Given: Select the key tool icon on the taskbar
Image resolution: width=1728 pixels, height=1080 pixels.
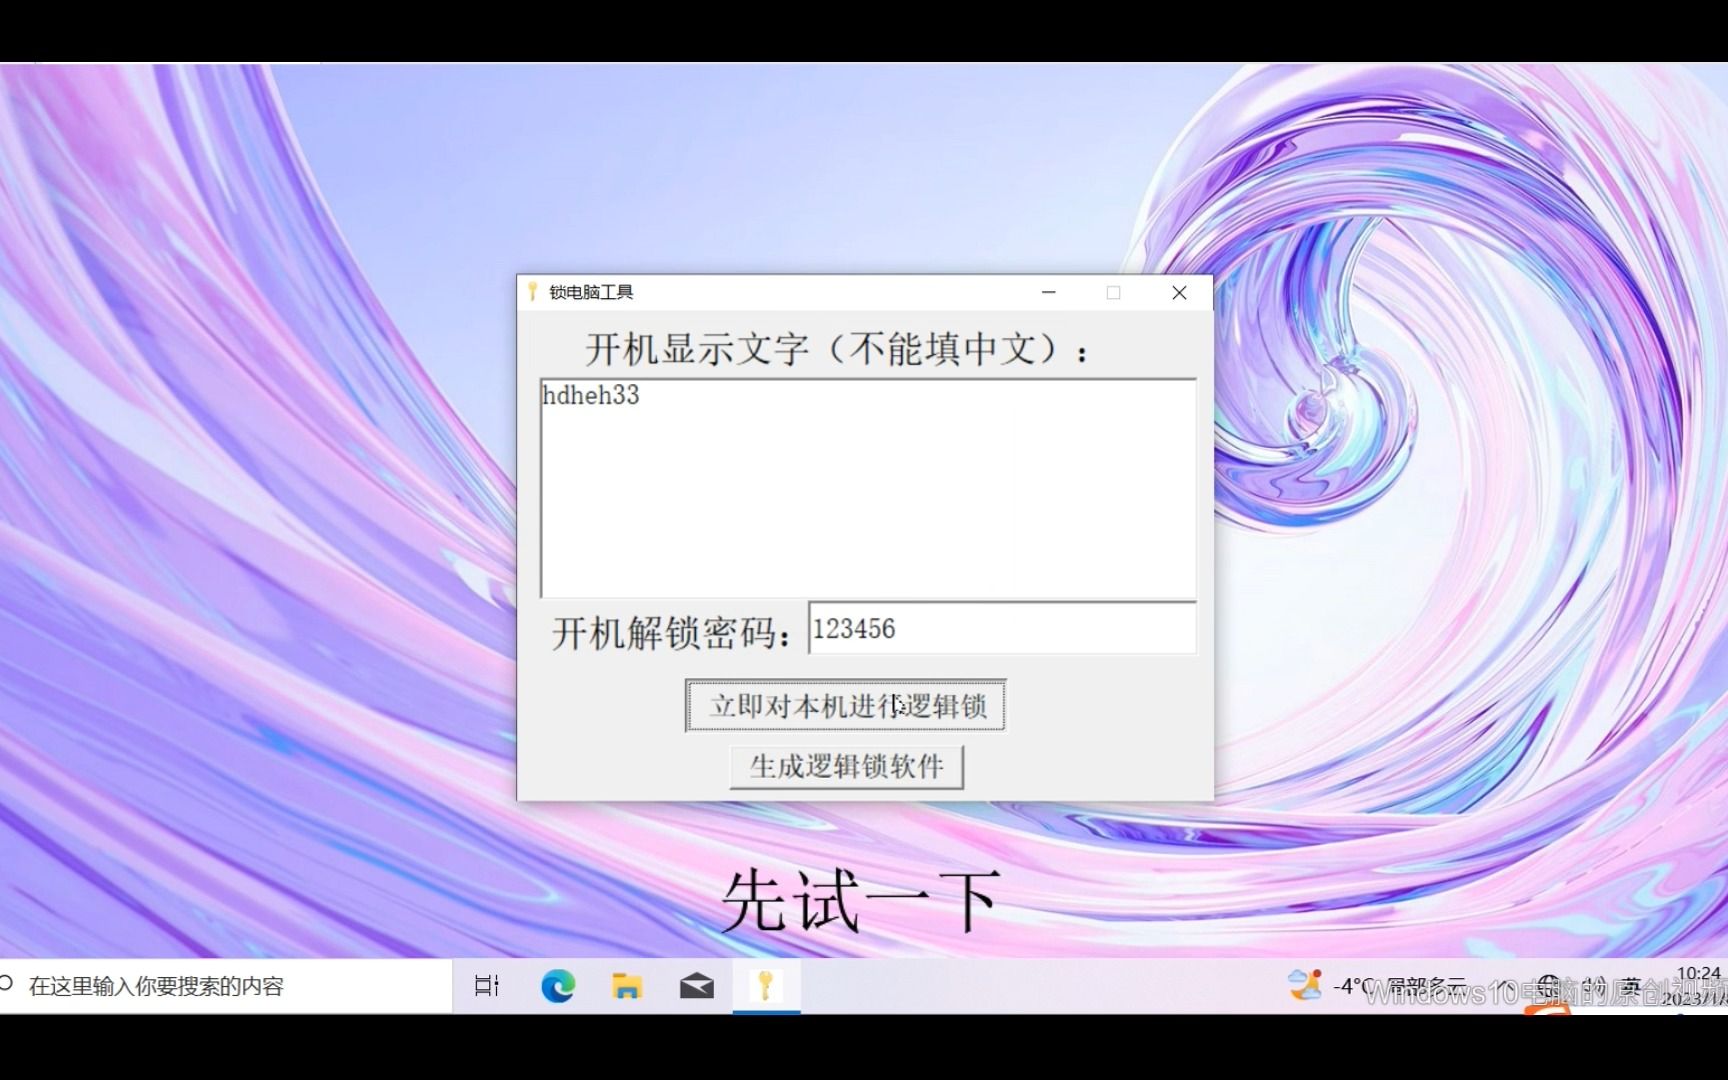Looking at the screenshot, I should 766,986.
